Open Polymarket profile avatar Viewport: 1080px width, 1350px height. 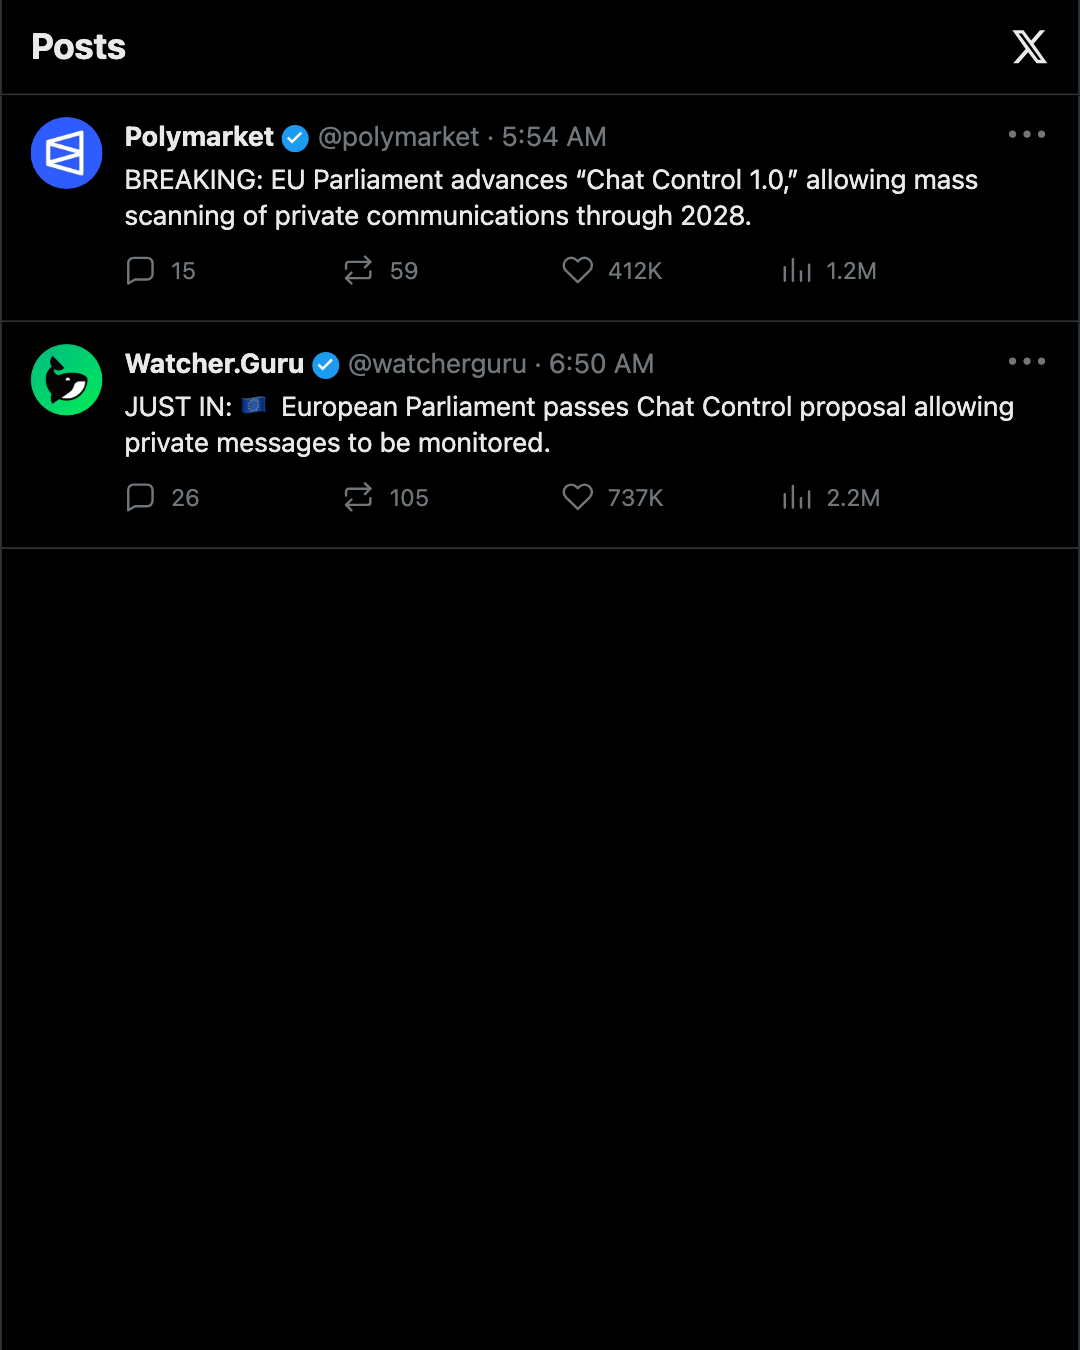coord(67,153)
